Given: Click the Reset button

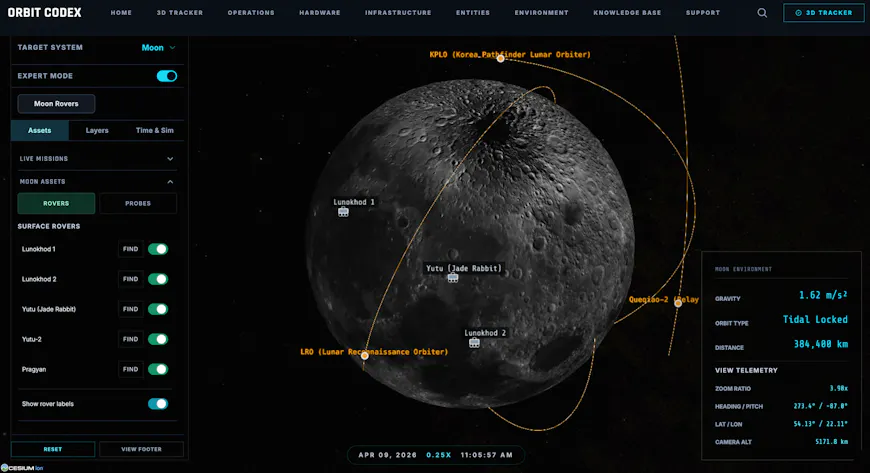Looking at the screenshot, I should click(53, 449).
